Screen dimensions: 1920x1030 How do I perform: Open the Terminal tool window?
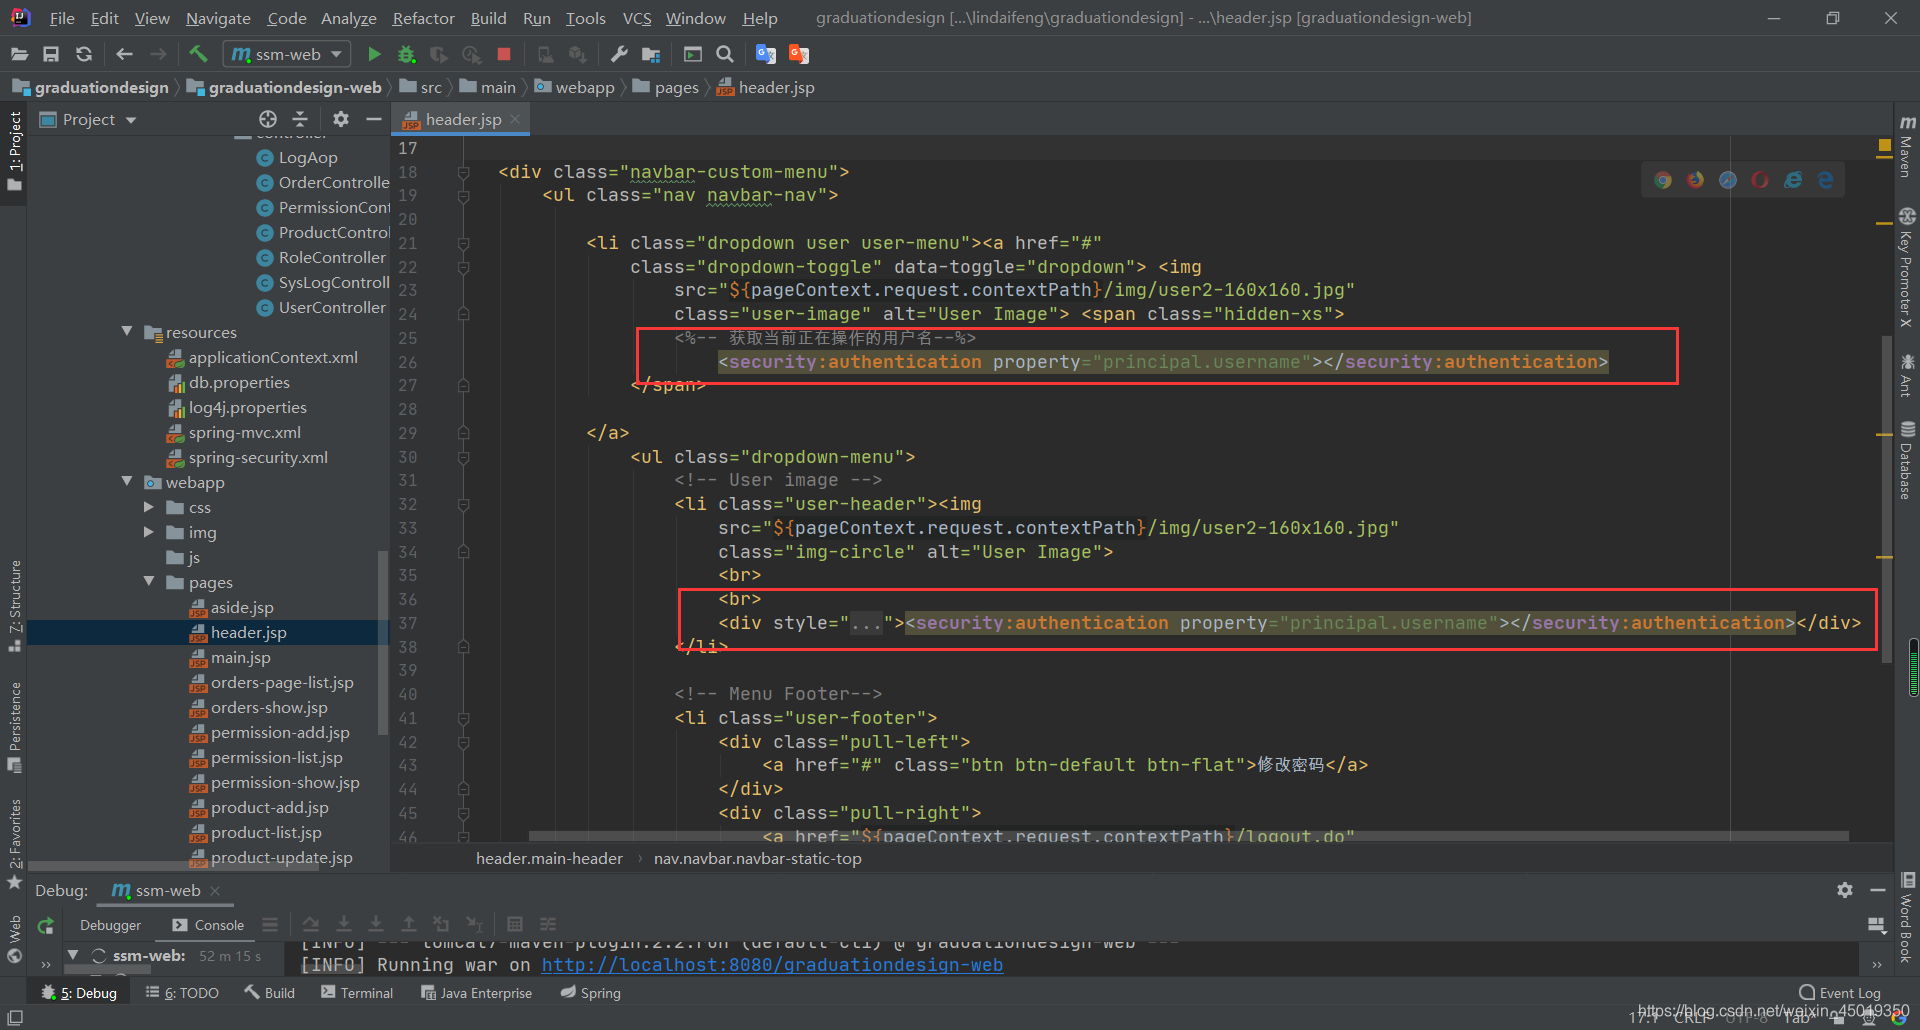[x=357, y=993]
